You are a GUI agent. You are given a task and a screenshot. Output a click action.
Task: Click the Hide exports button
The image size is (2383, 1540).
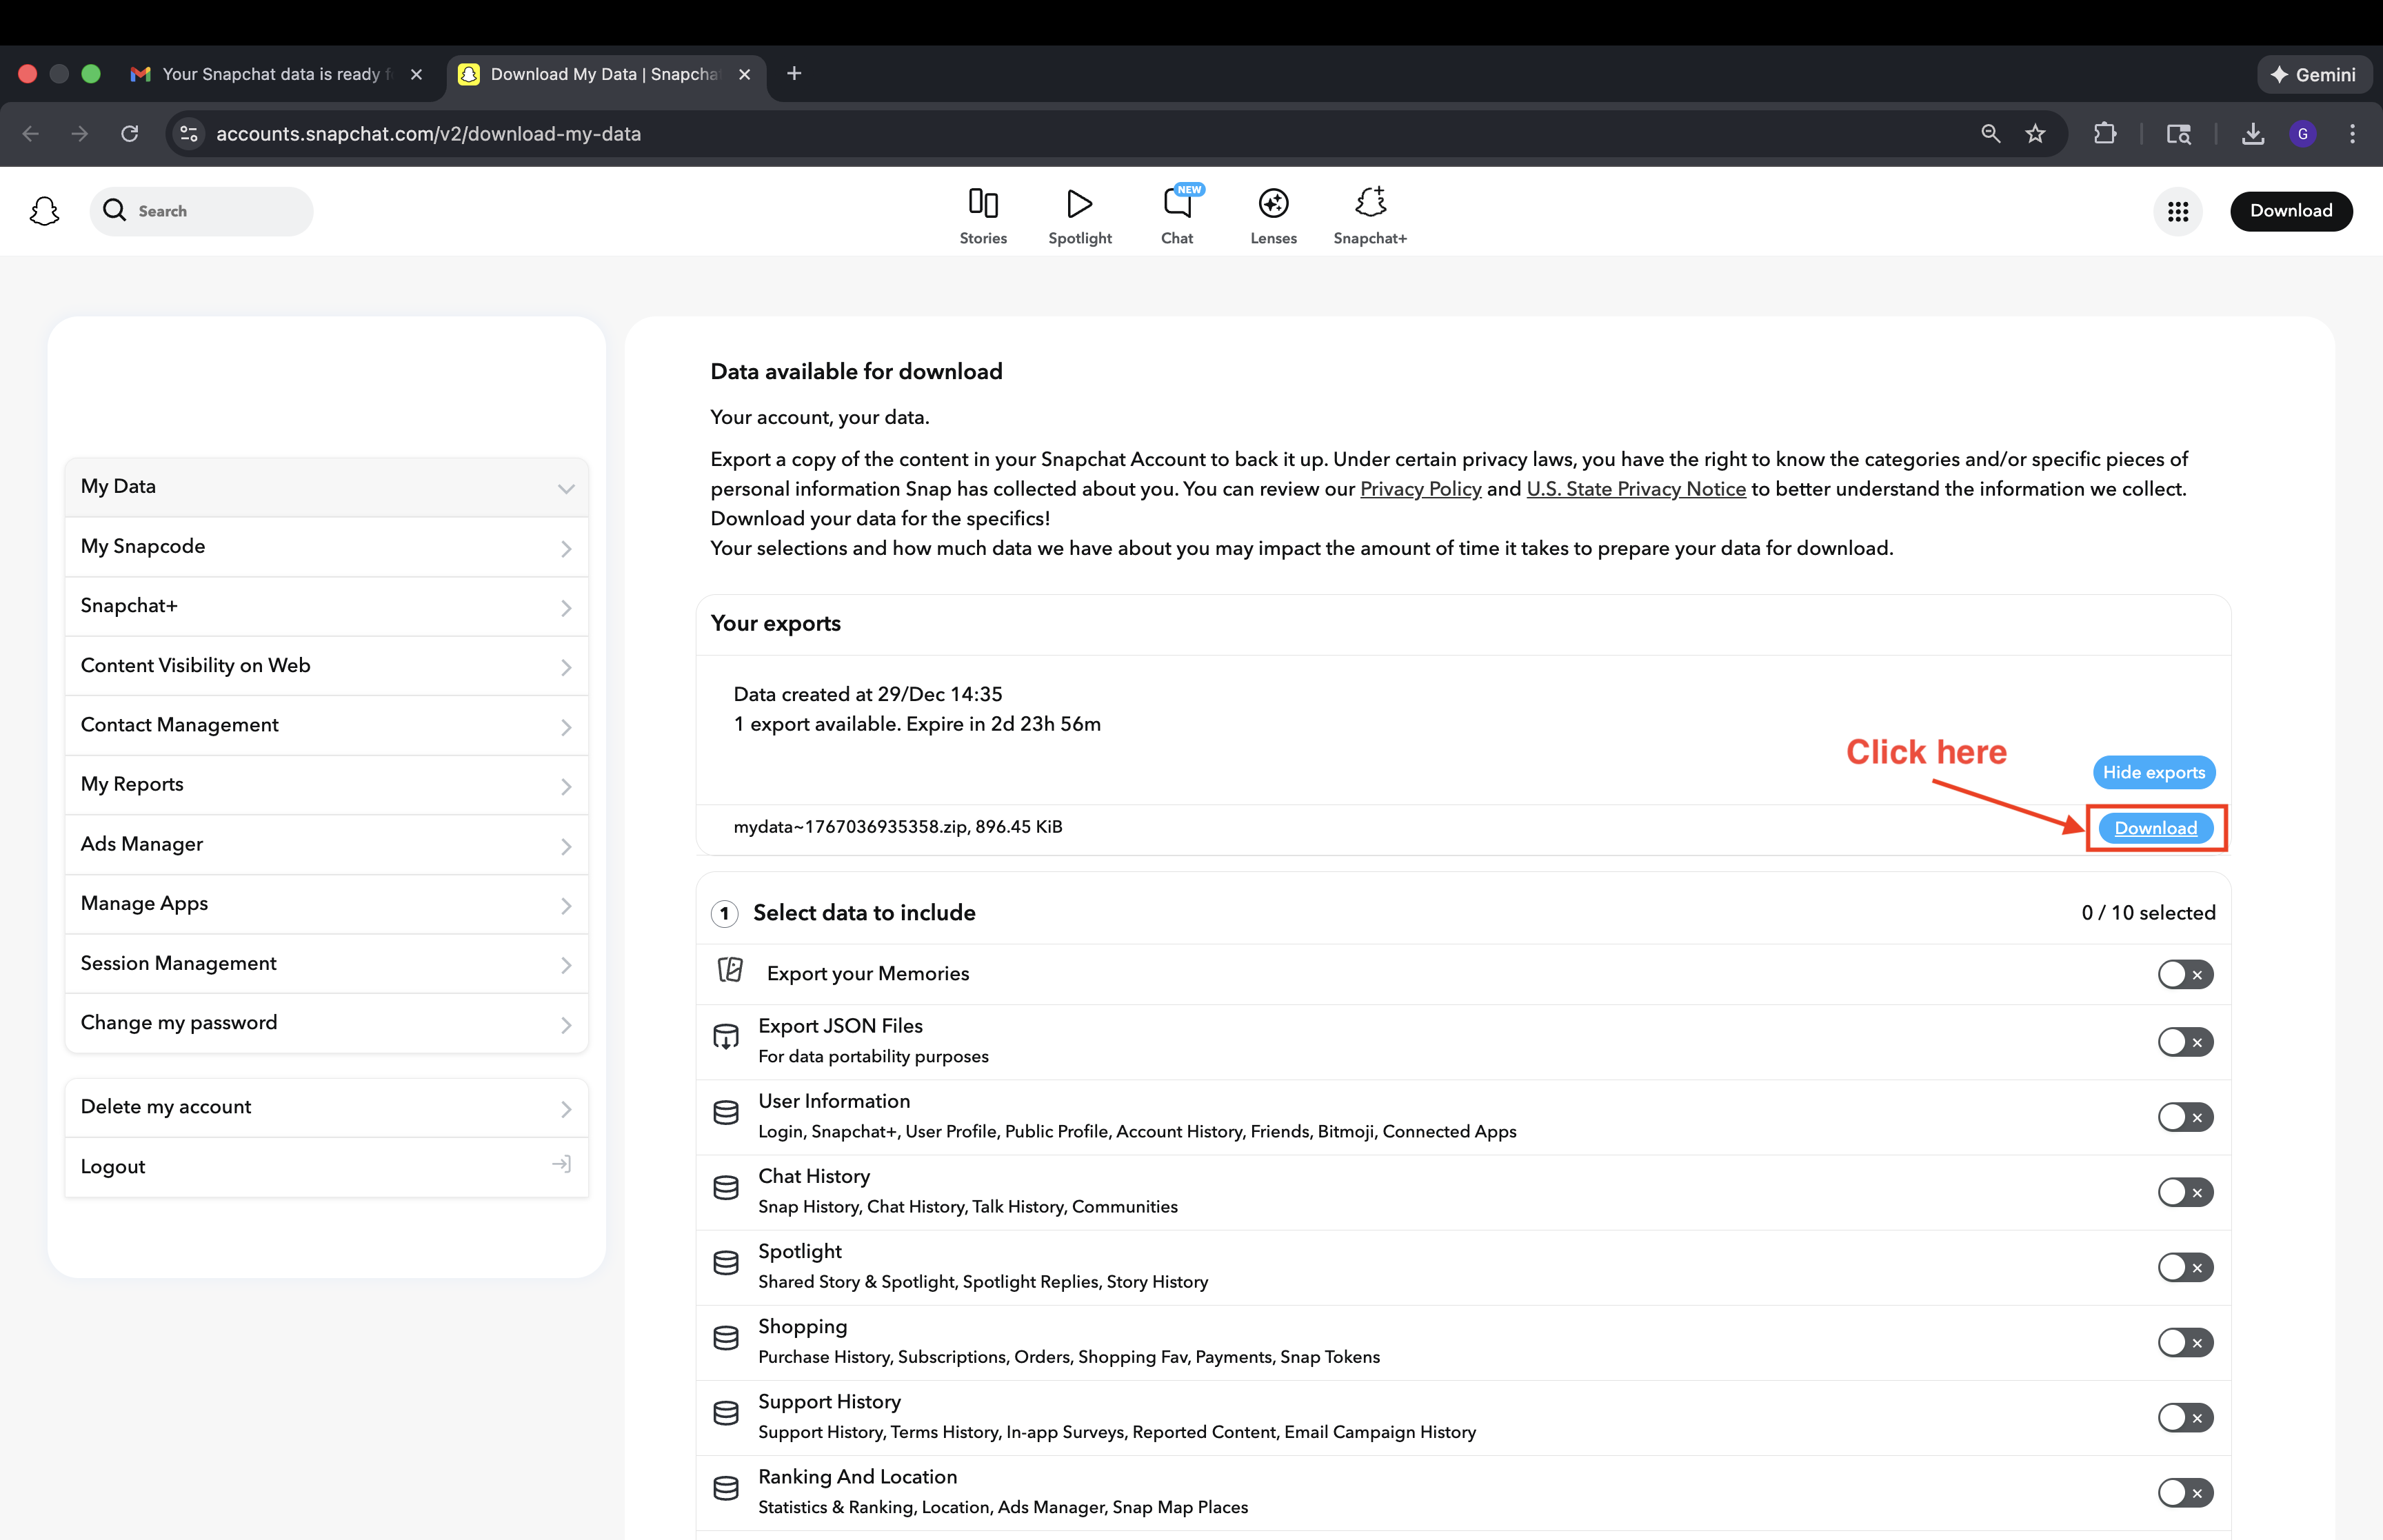click(x=2153, y=772)
